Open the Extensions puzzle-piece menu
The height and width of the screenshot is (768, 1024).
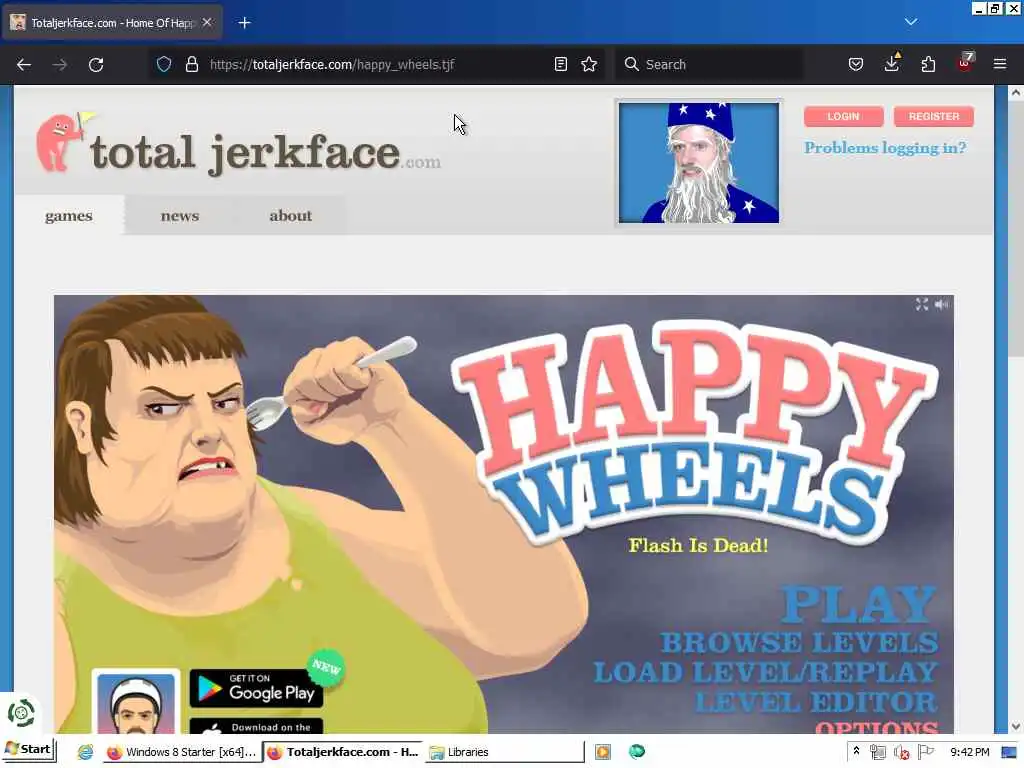(928, 64)
